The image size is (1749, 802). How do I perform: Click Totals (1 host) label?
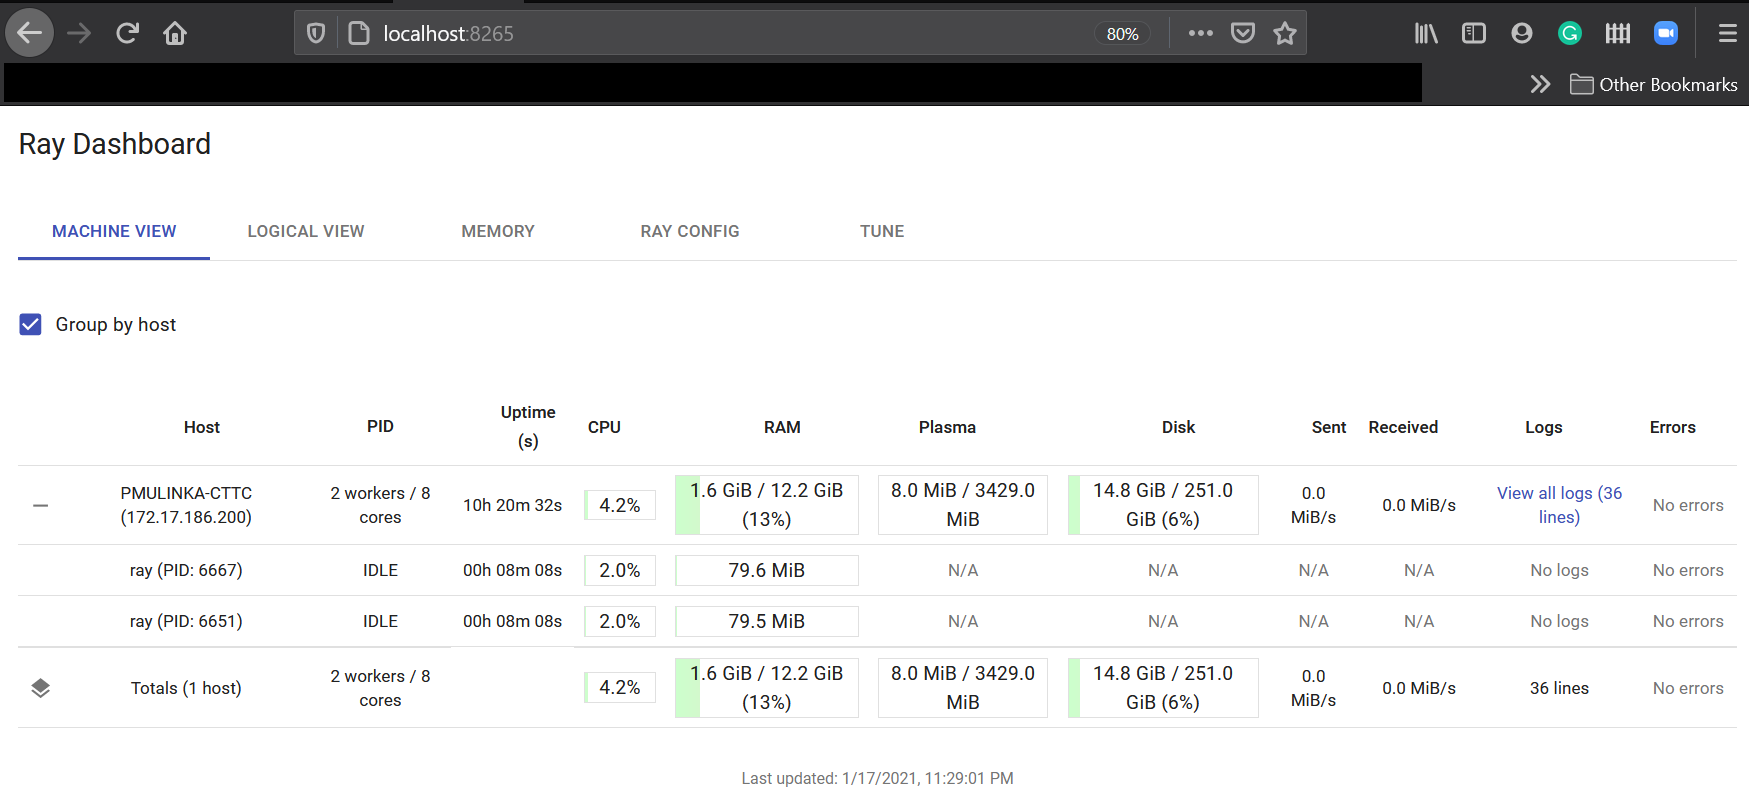pos(186,688)
